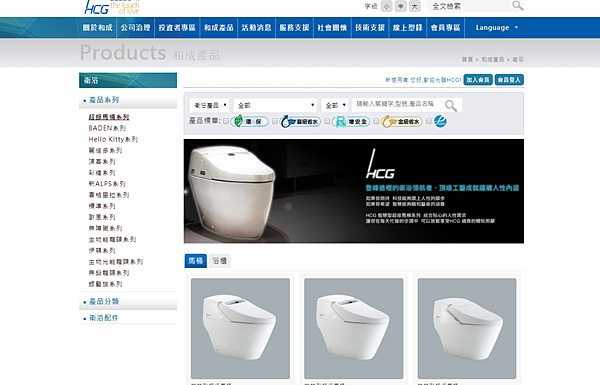600x385 pixels.
Task: Open the 超級馬桶系列 sidebar link
Action: click(109, 117)
